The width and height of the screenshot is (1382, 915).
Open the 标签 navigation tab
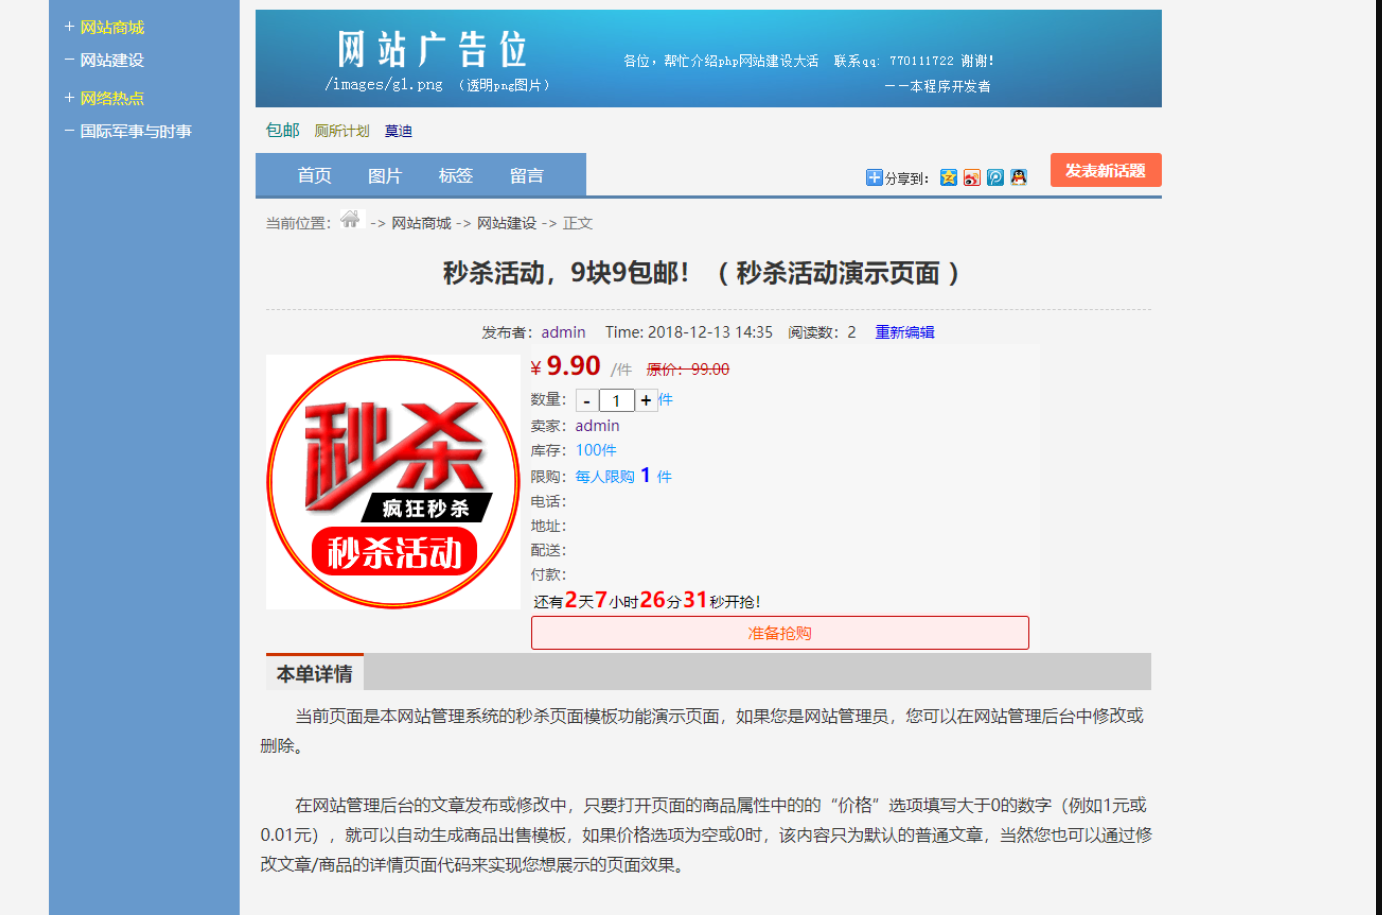[455, 176]
